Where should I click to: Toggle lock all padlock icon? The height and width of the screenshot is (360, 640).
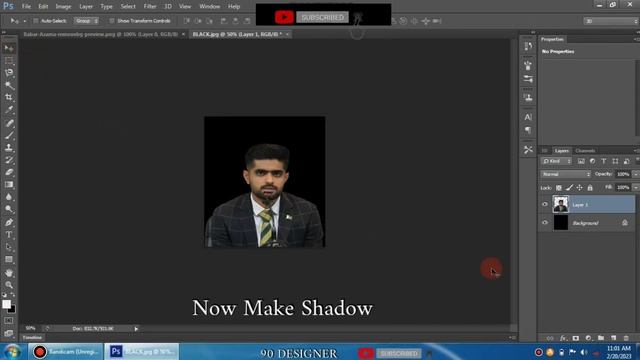coord(590,188)
